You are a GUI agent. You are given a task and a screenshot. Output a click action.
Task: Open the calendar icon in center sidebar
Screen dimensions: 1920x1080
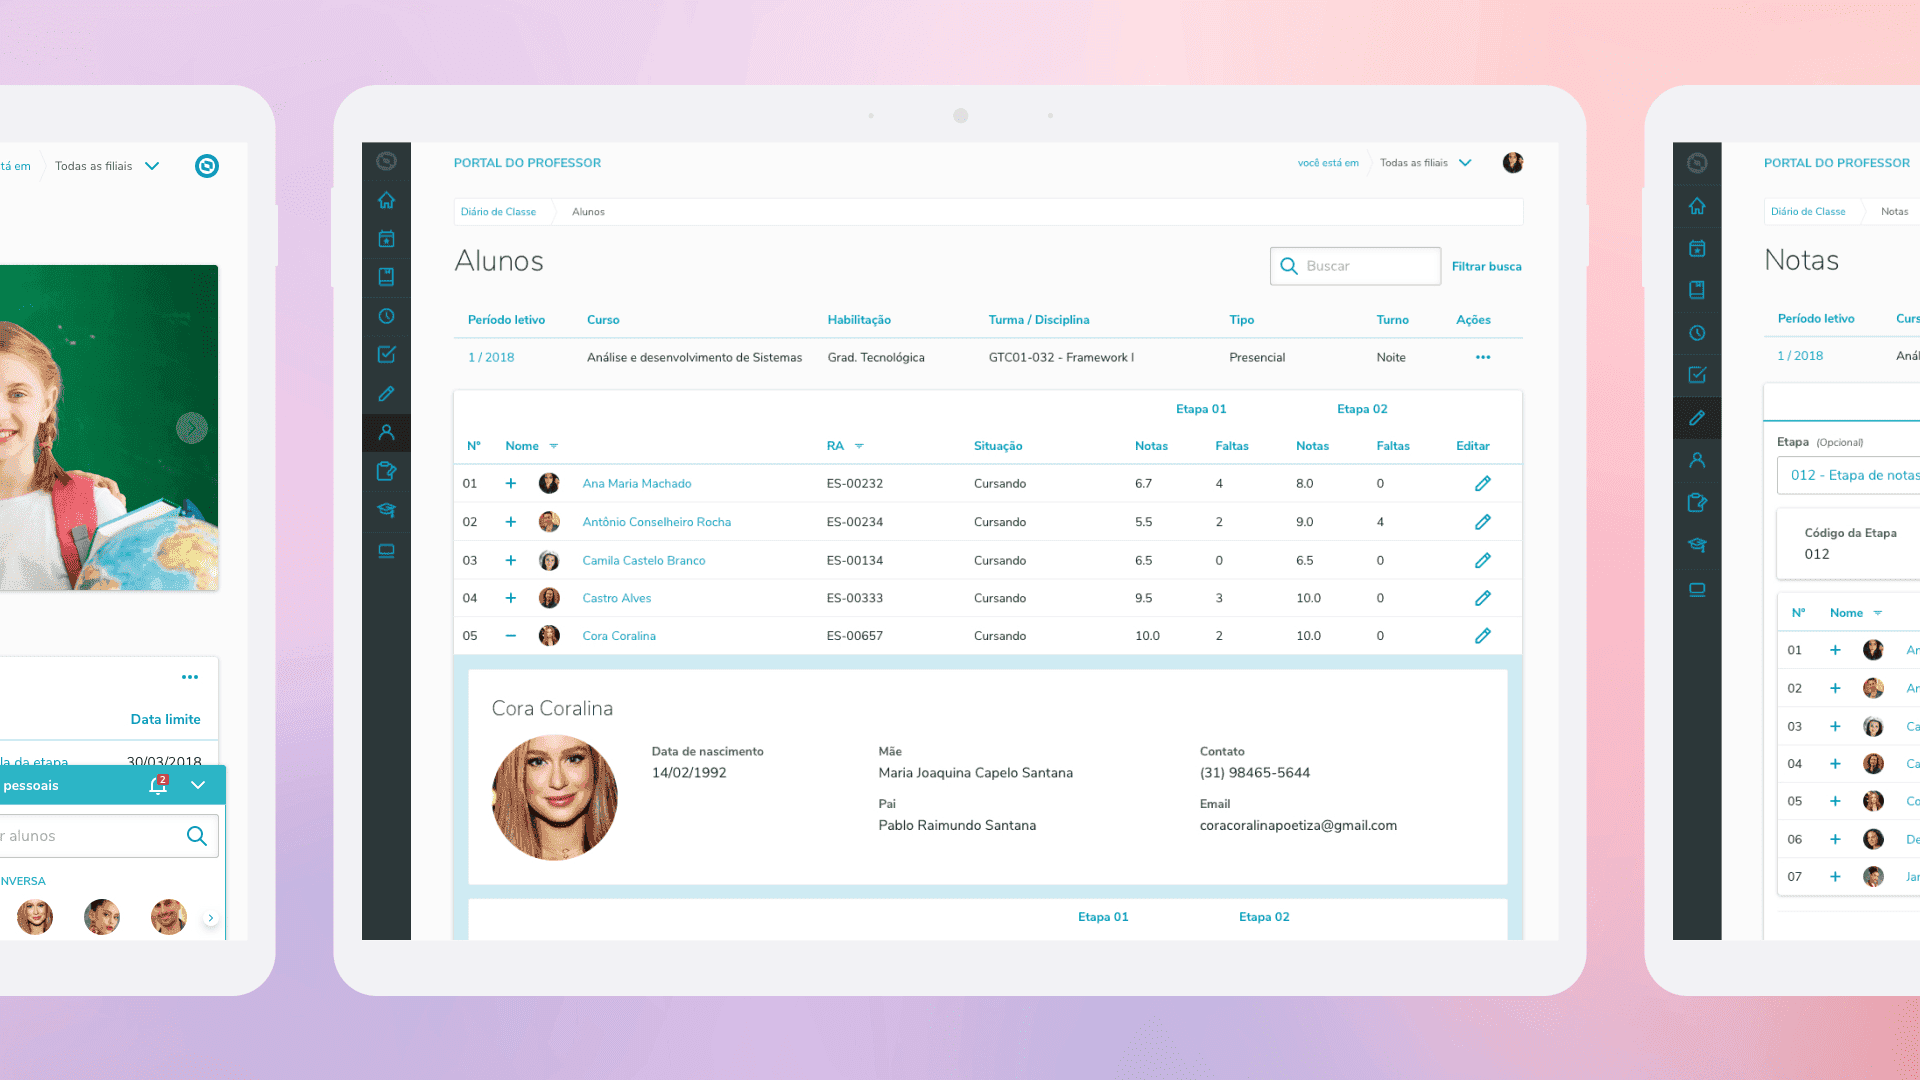[386, 239]
